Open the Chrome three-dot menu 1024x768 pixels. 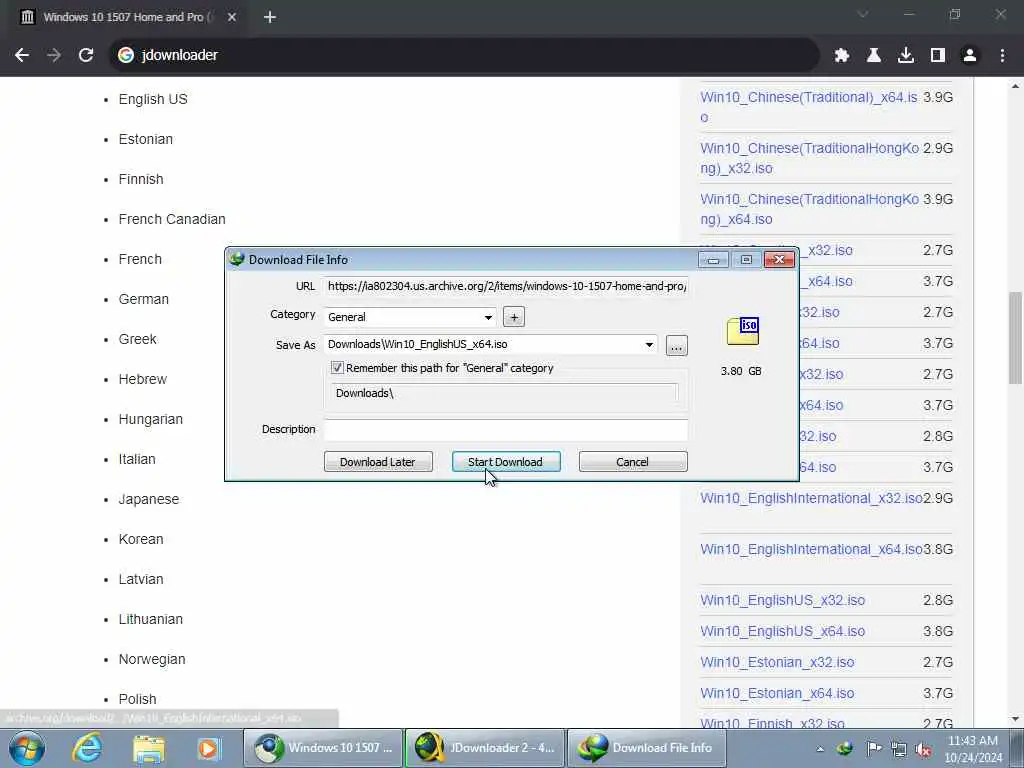point(1002,56)
